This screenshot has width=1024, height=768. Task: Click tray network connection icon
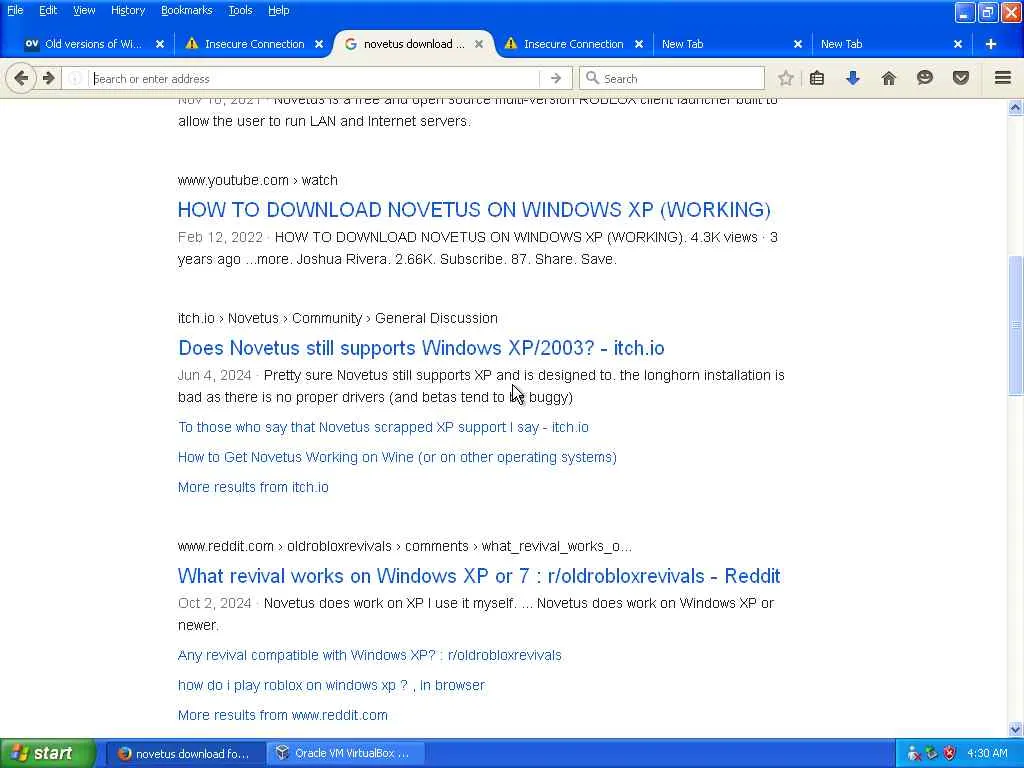(x=914, y=753)
